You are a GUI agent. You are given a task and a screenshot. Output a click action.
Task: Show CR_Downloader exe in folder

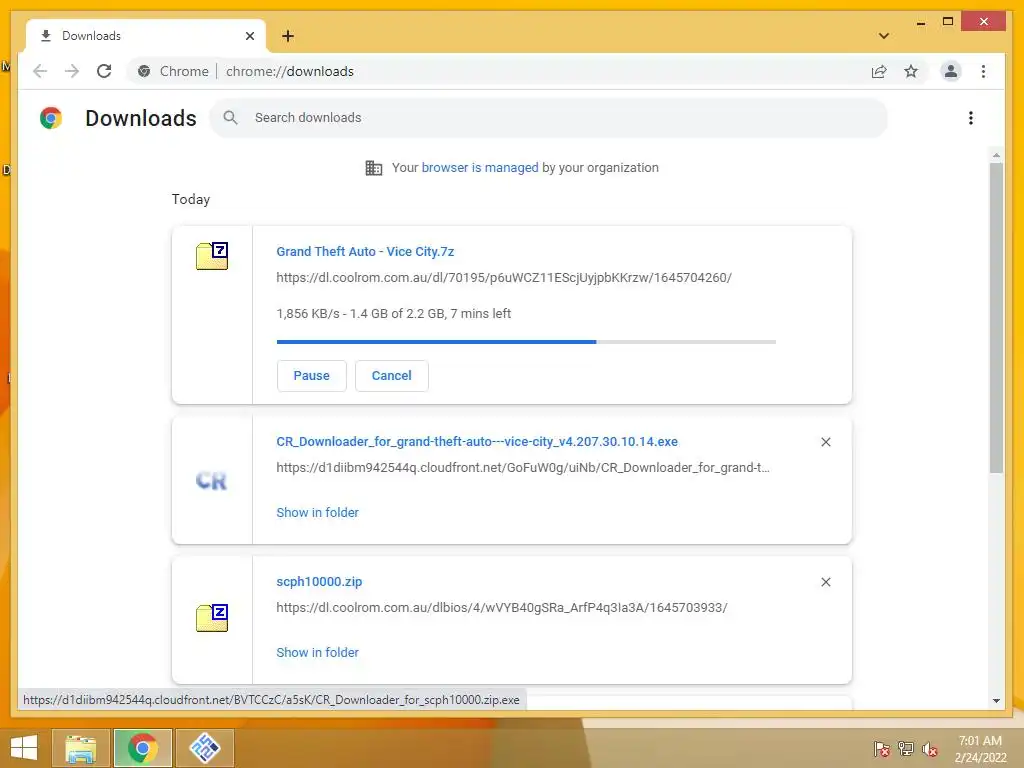tap(317, 513)
